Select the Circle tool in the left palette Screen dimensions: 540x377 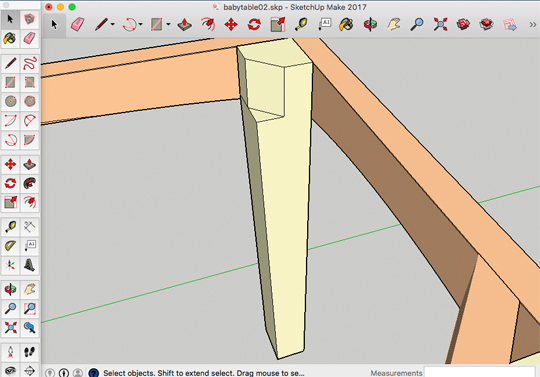[x=10, y=102]
